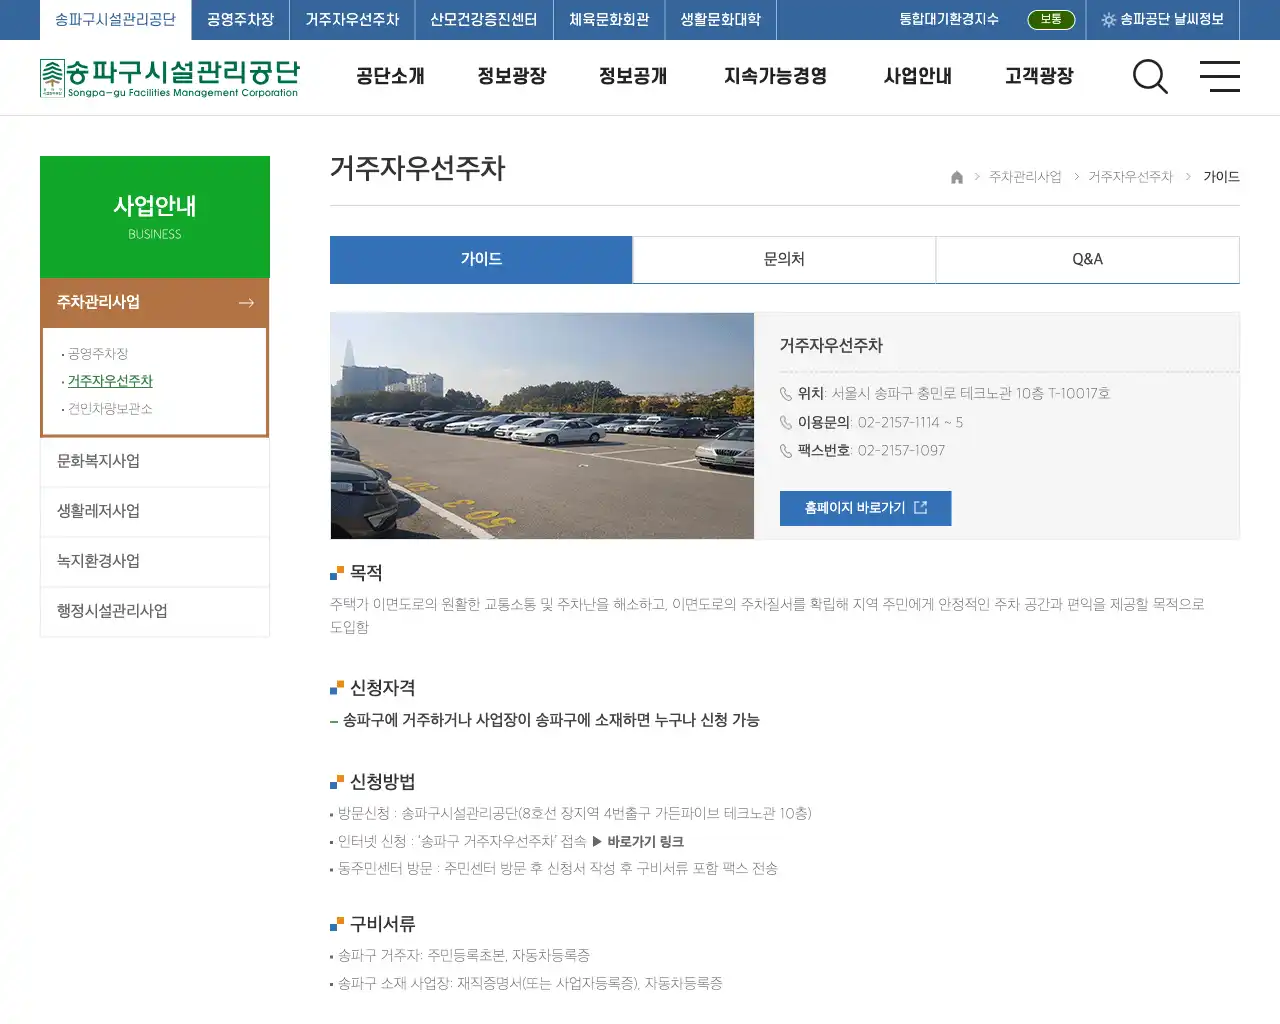Select the 문의처 tab
Screen dimensions: 1280x1024
pyautogui.click(x=784, y=259)
